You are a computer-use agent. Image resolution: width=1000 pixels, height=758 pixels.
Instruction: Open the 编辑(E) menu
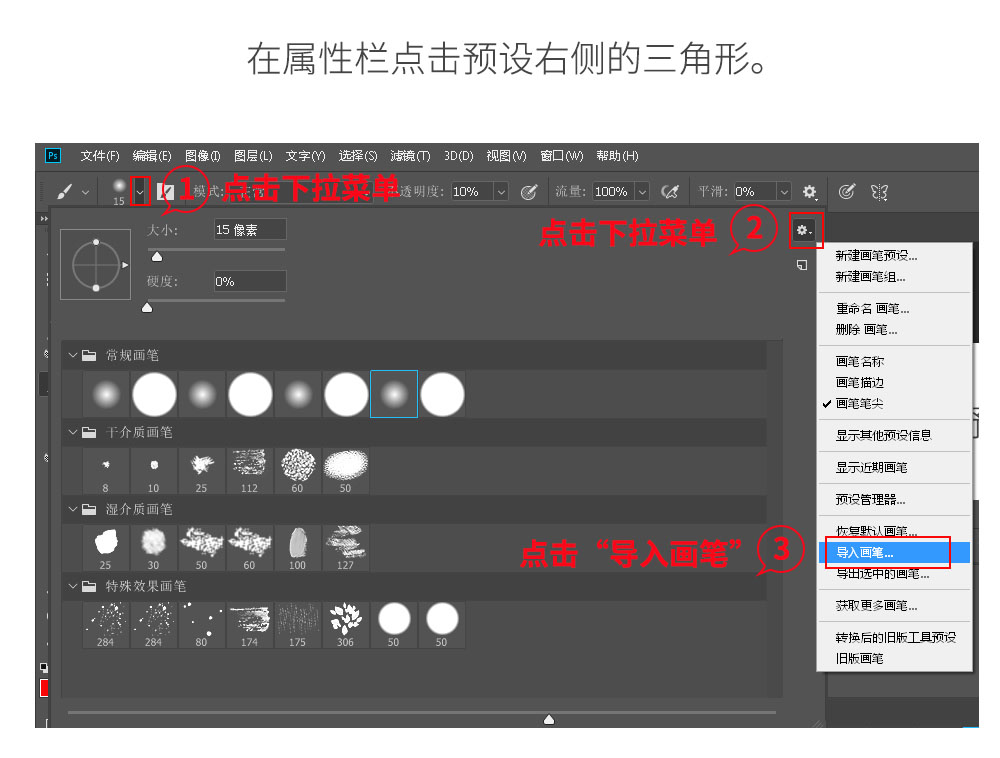pyautogui.click(x=152, y=156)
